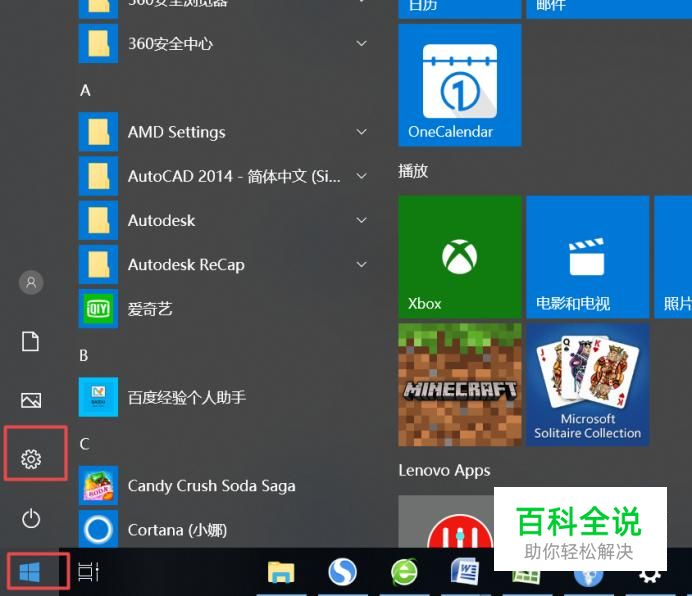Click the 百度经验个人助手 app icon
Viewport: 692px width, 596px height.
(98, 397)
